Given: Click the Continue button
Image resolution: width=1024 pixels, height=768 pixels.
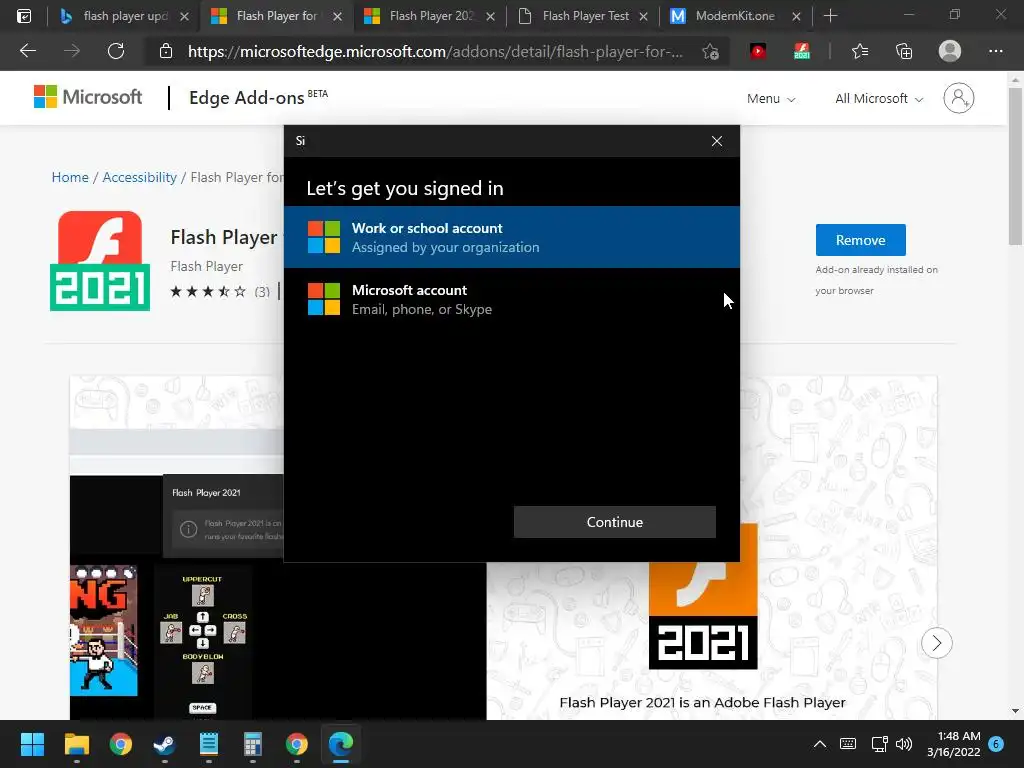Looking at the screenshot, I should [615, 522].
